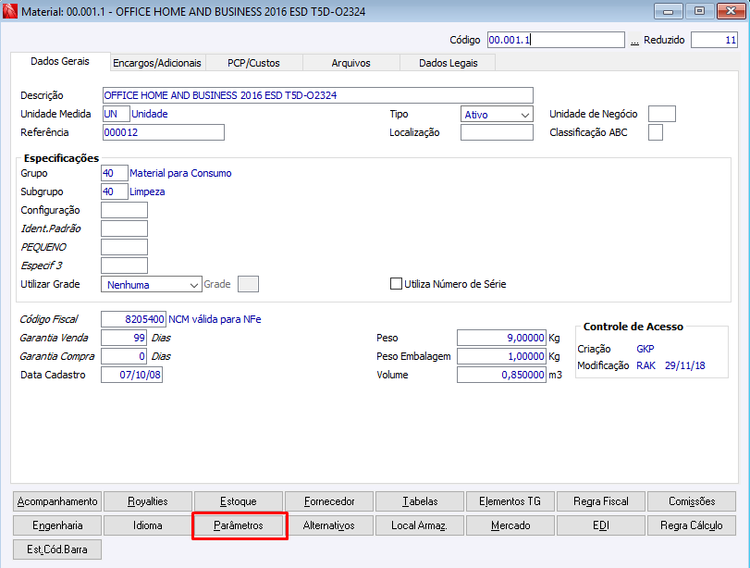Open the Tipo dropdown showing Ativo
The height and width of the screenshot is (568, 750).
(x=496, y=114)
